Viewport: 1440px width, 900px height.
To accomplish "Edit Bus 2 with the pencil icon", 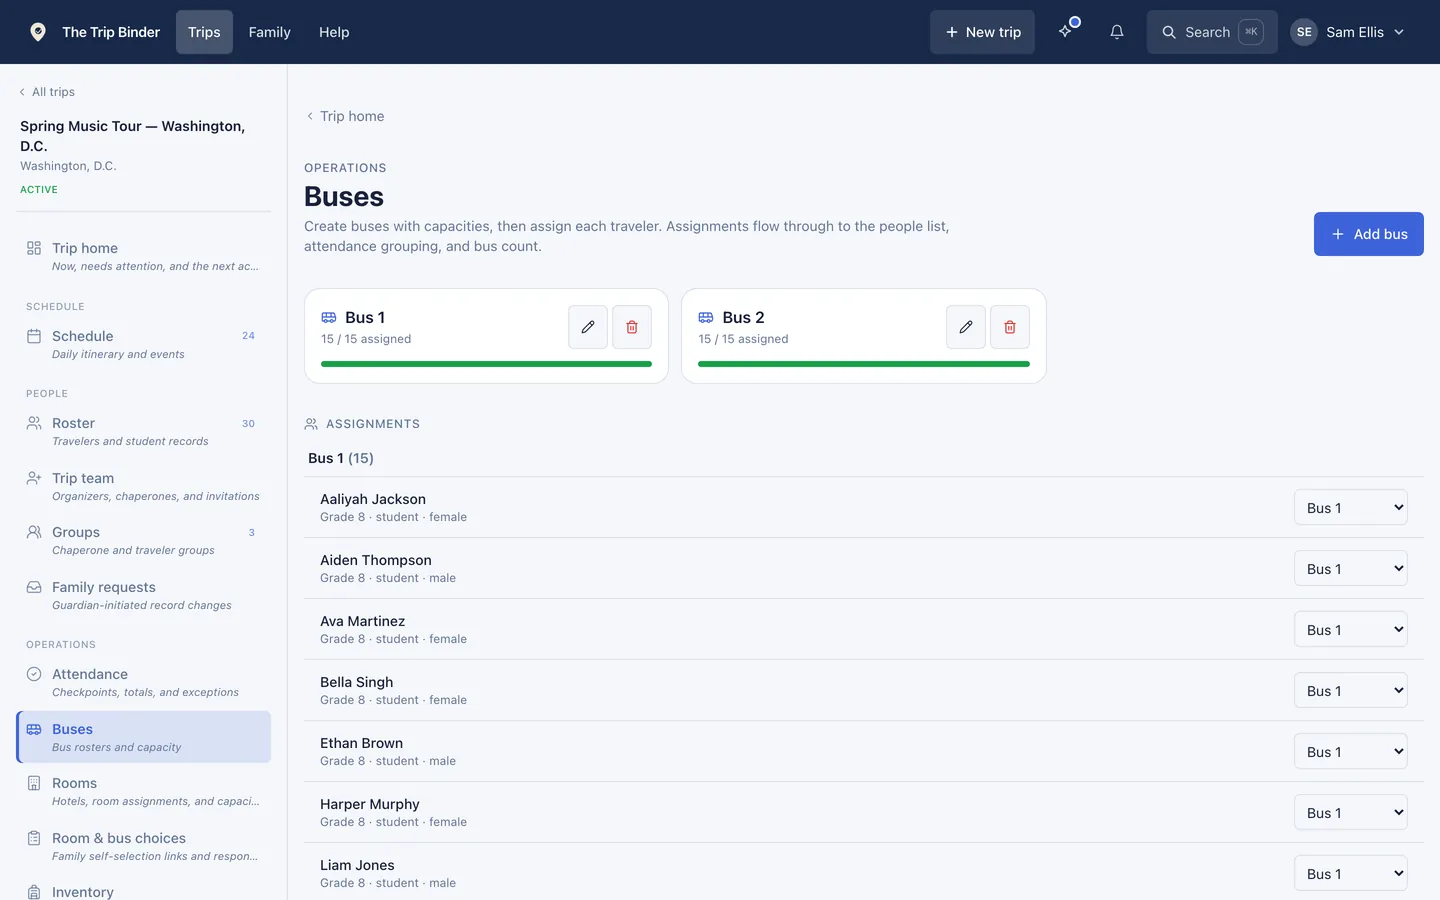I will point(966,327).
